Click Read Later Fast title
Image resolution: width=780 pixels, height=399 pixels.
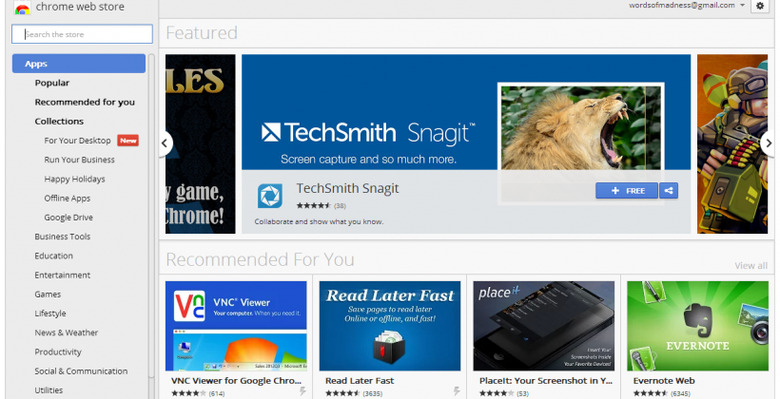[x=360, y=381]
